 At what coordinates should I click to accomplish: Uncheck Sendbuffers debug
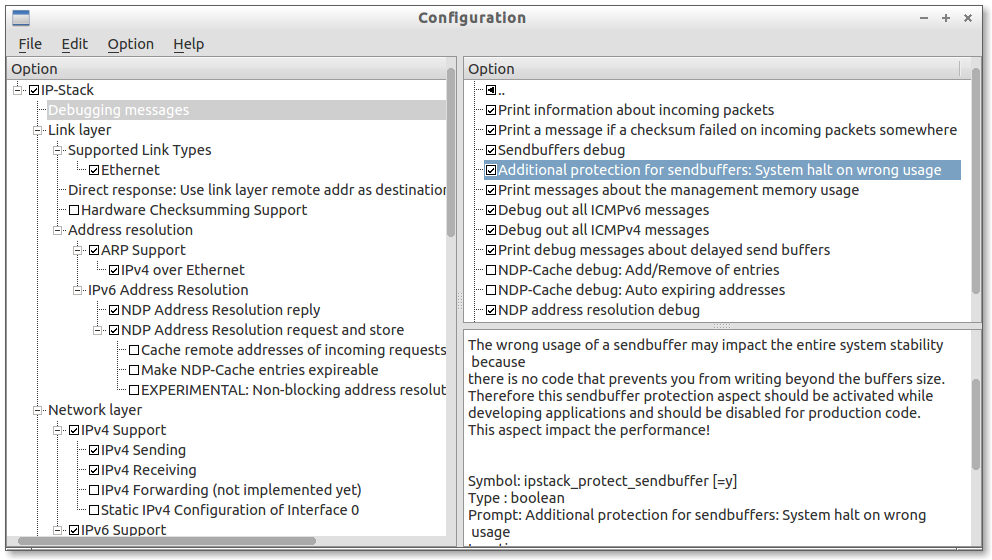tap(491, 150)
